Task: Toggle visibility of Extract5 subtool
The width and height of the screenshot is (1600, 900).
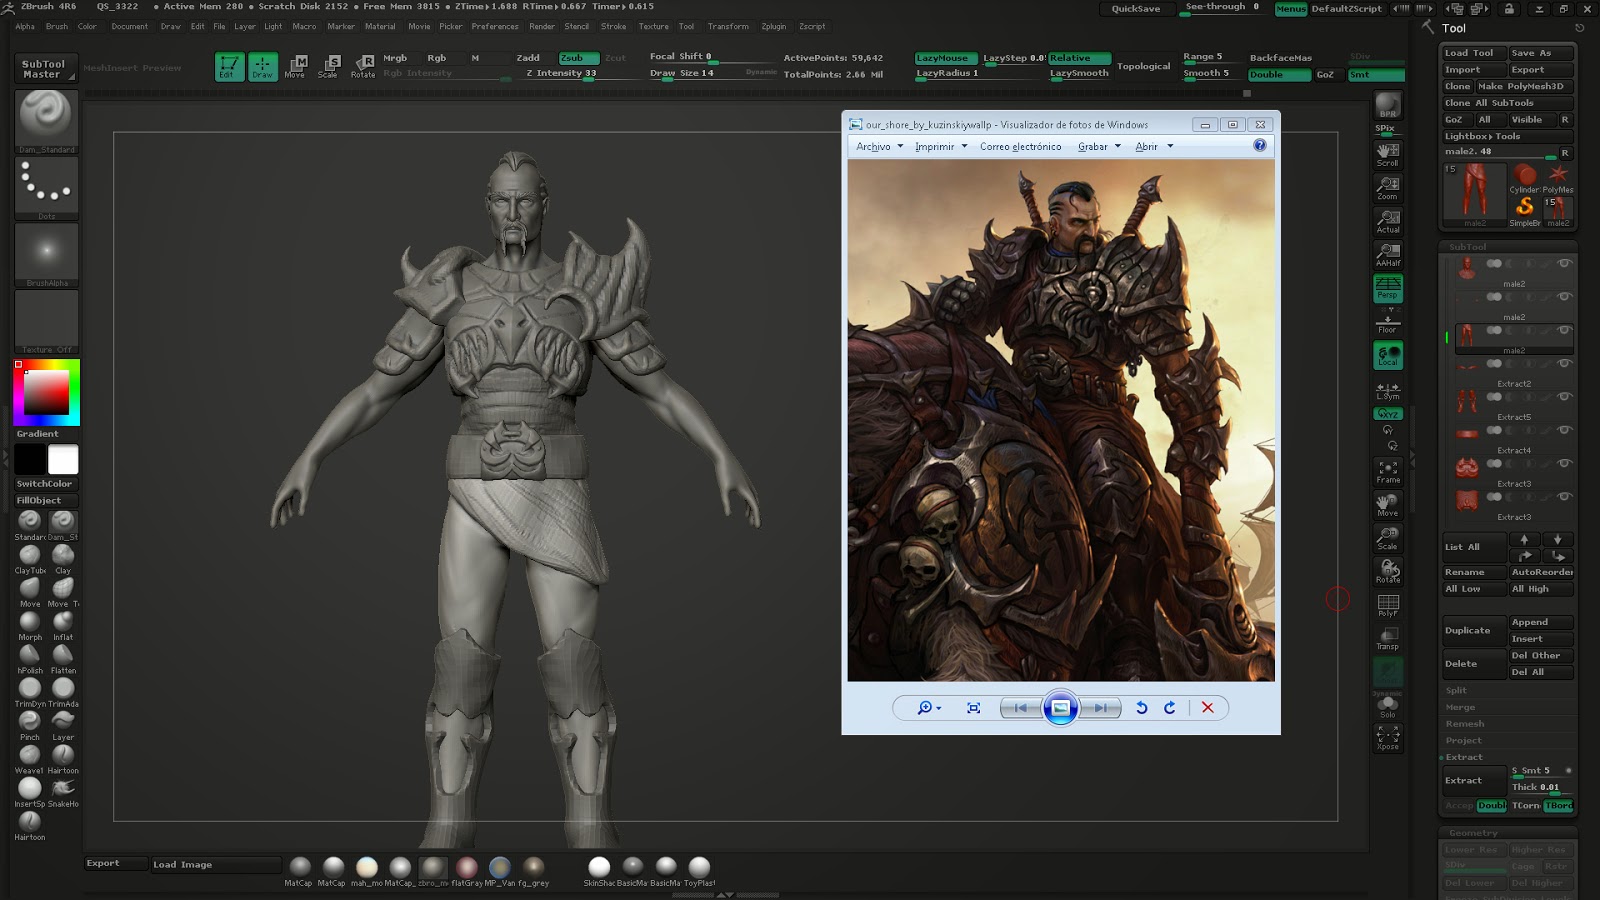Action: coord(1565,397)
